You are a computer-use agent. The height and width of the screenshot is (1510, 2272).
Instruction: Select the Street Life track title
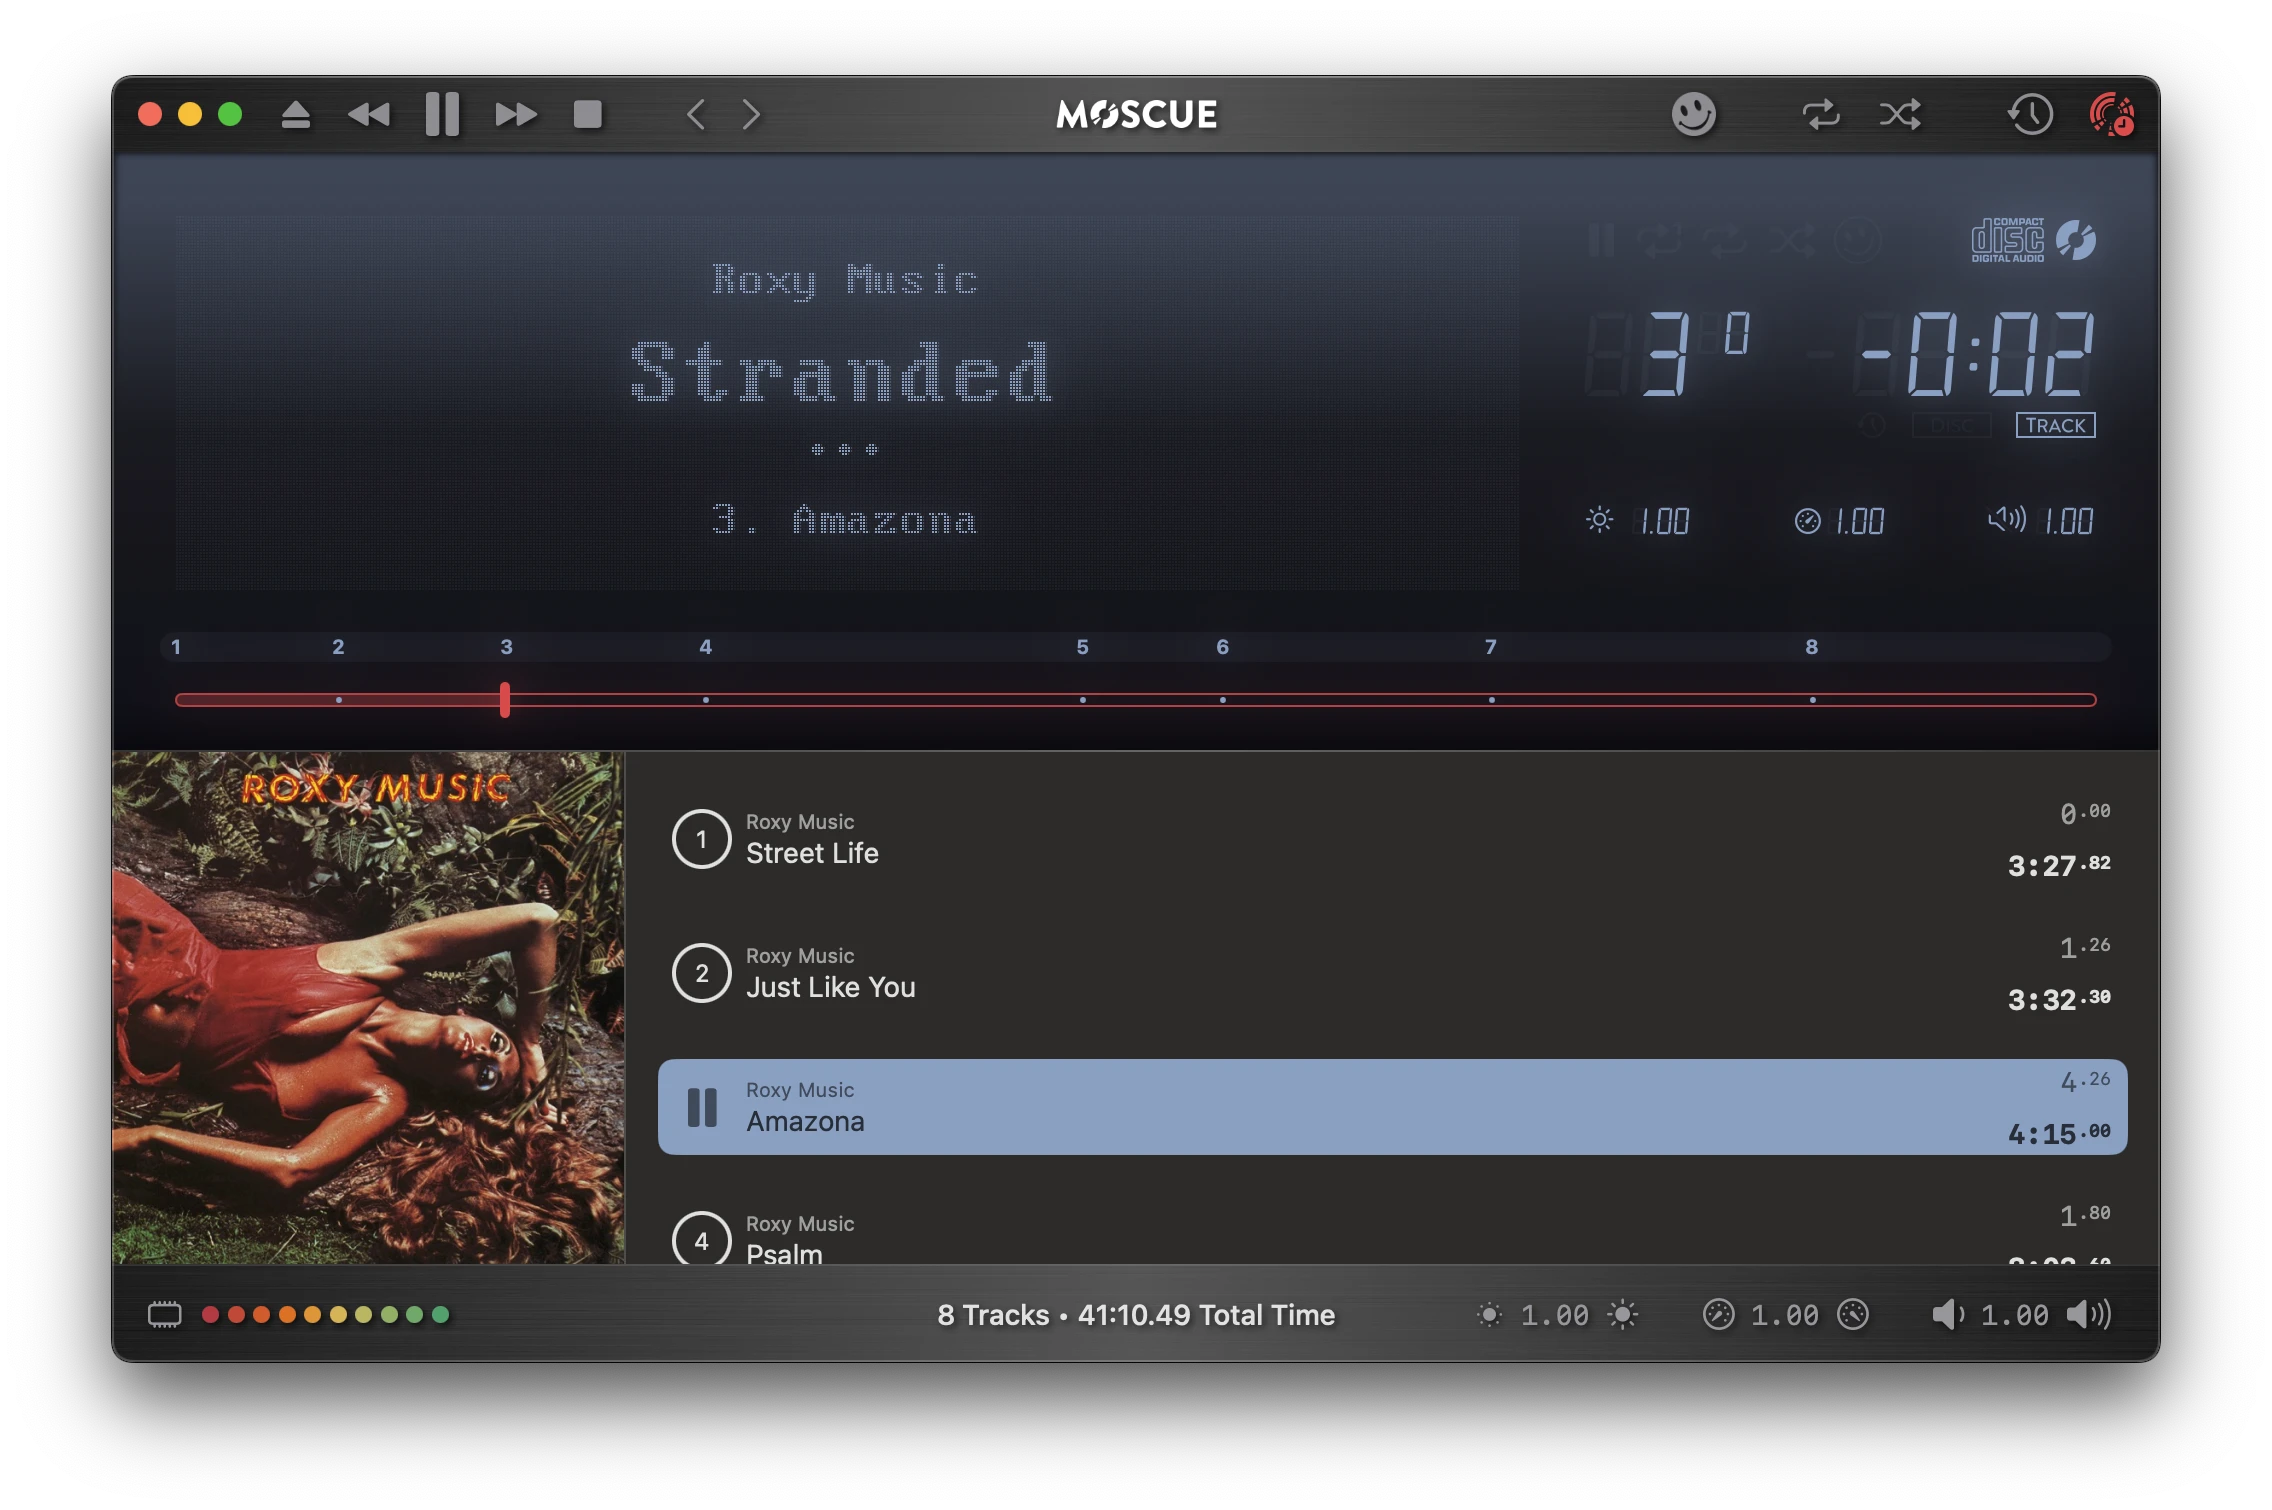(812, 853)
